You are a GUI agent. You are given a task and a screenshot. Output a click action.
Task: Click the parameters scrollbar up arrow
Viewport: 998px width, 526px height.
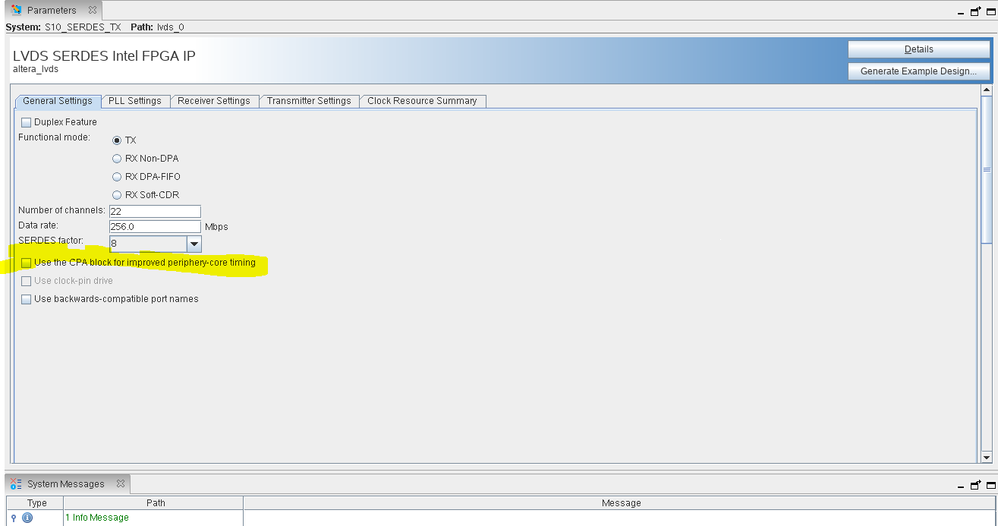point(987,90)
